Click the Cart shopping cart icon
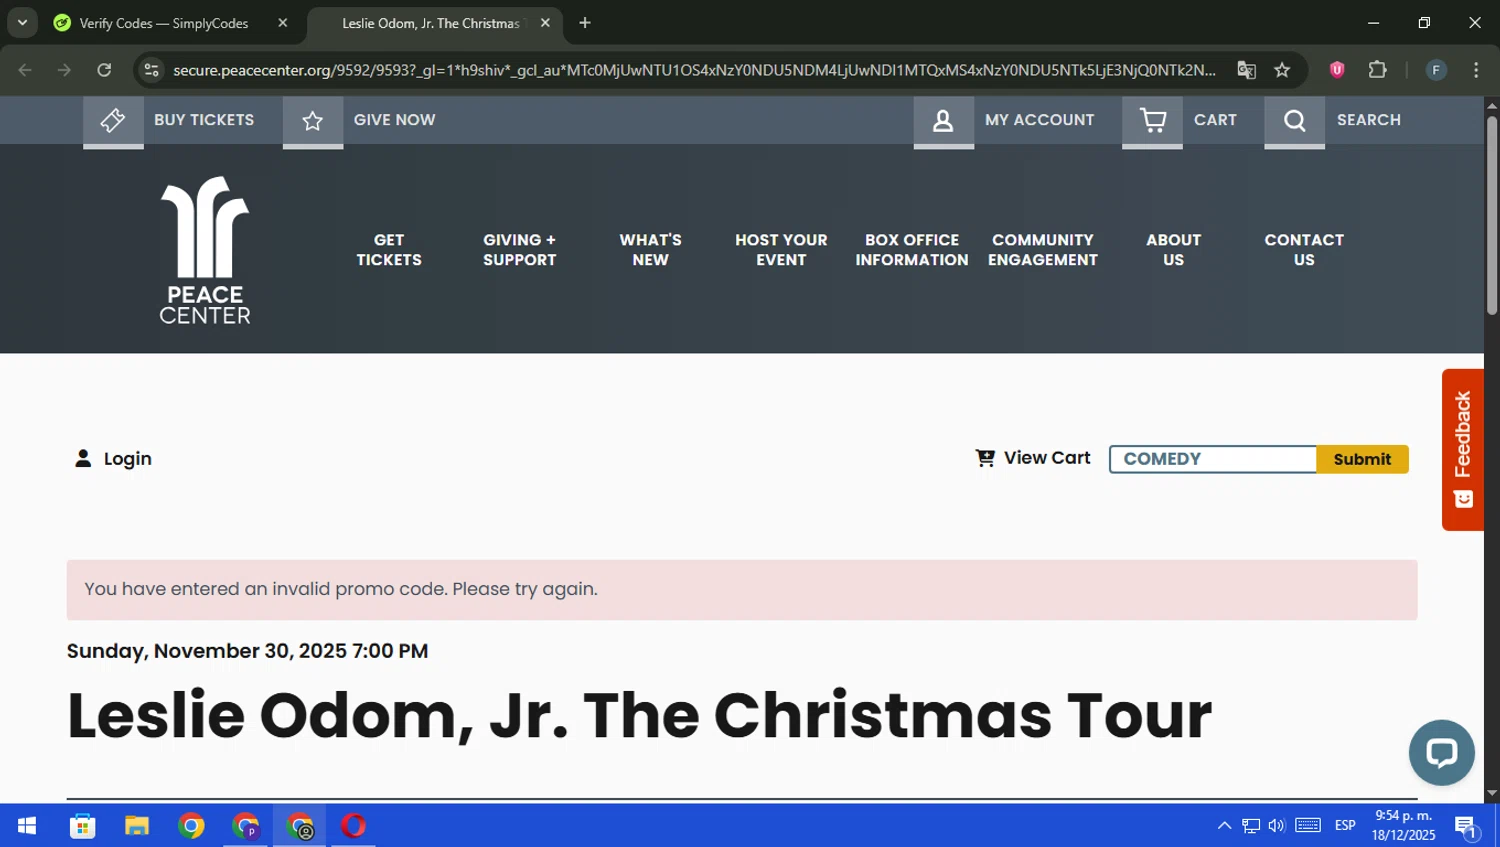Screen dimensions: 1500x847 (x=1152, y=121)
